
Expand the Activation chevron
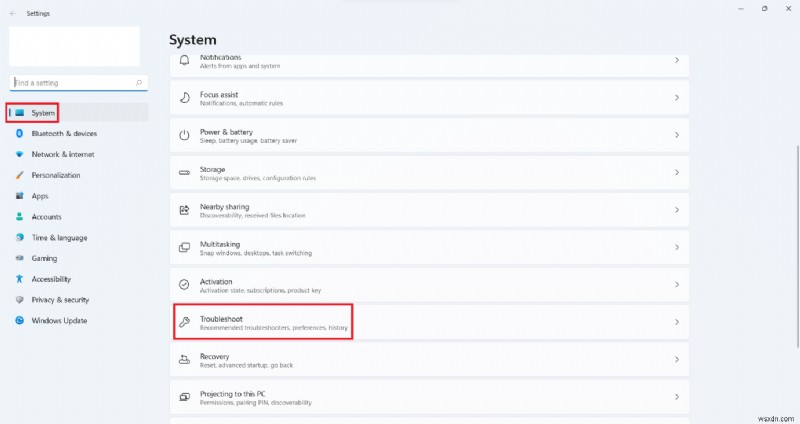[677, 285]
